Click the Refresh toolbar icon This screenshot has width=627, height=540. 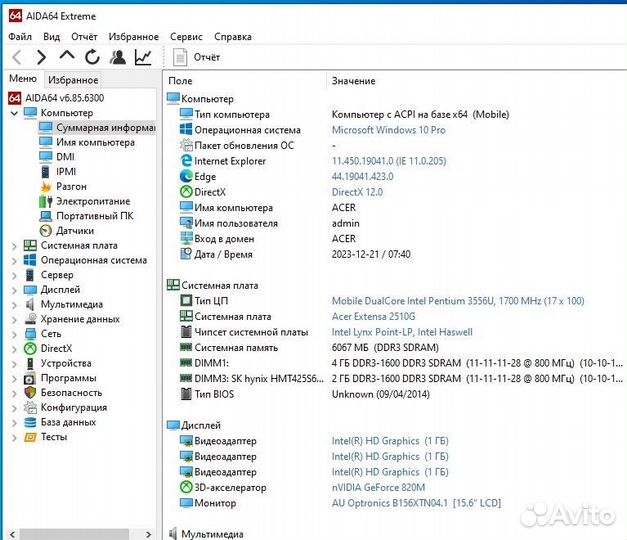click(92, 57)
